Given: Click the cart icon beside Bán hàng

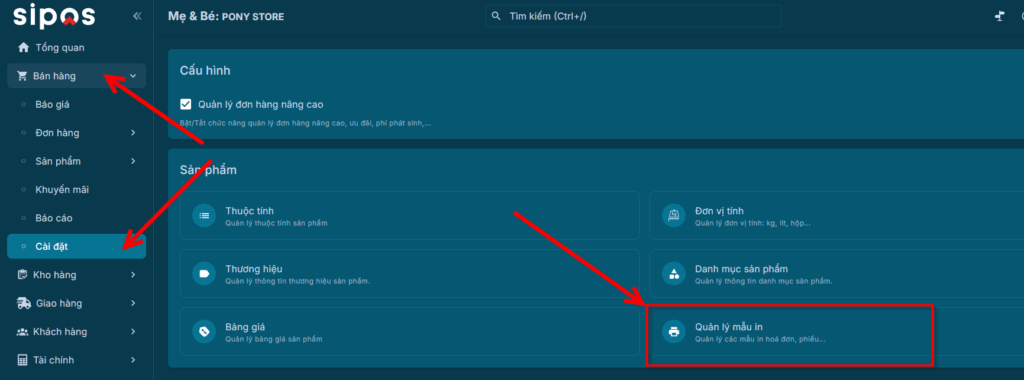Looking at the screenshot, I should tap(22, 76).
